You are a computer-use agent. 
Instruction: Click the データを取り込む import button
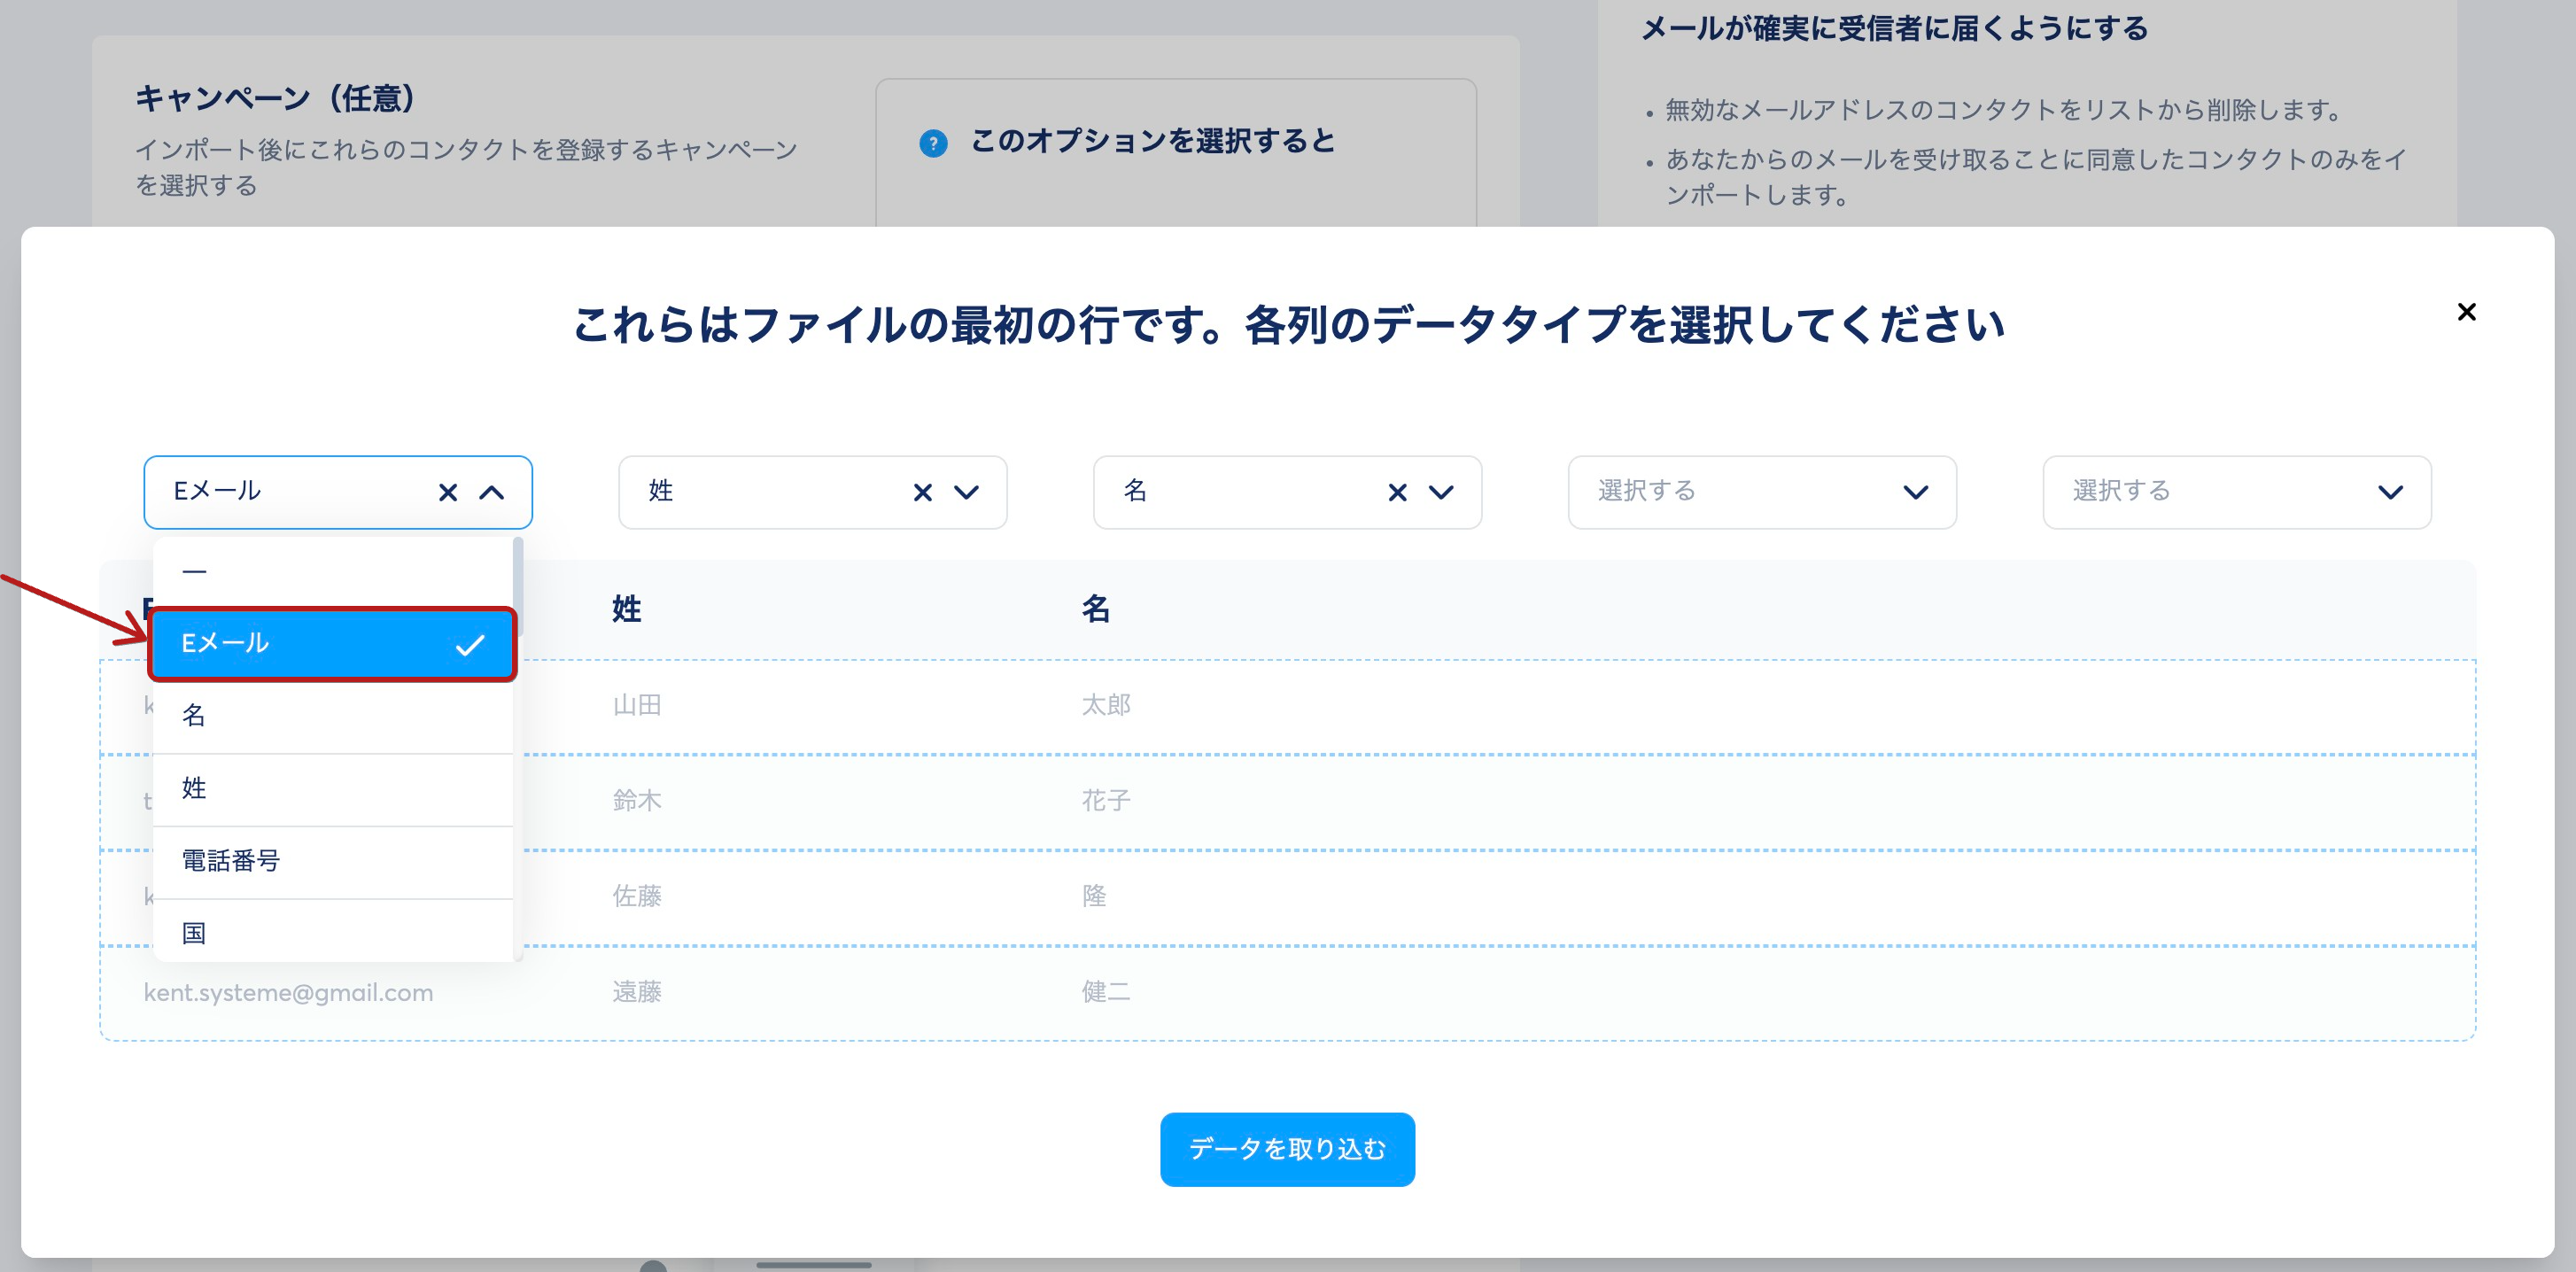[1287, 1149]
